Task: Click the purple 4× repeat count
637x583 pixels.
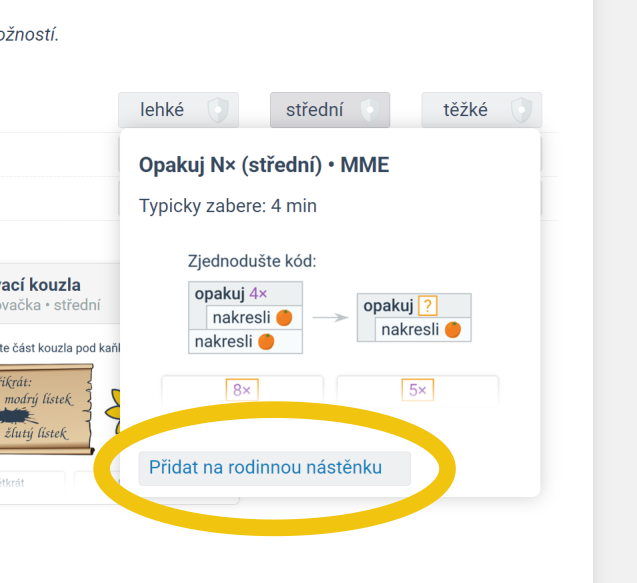Action: coord(258,294)
